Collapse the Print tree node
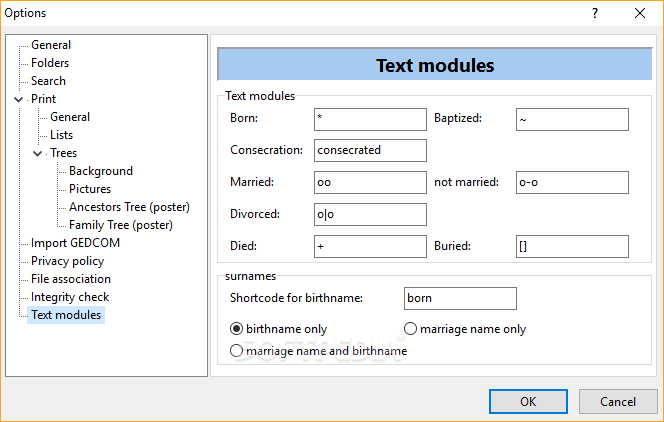The image size is (664, 422). pos(18,99)
